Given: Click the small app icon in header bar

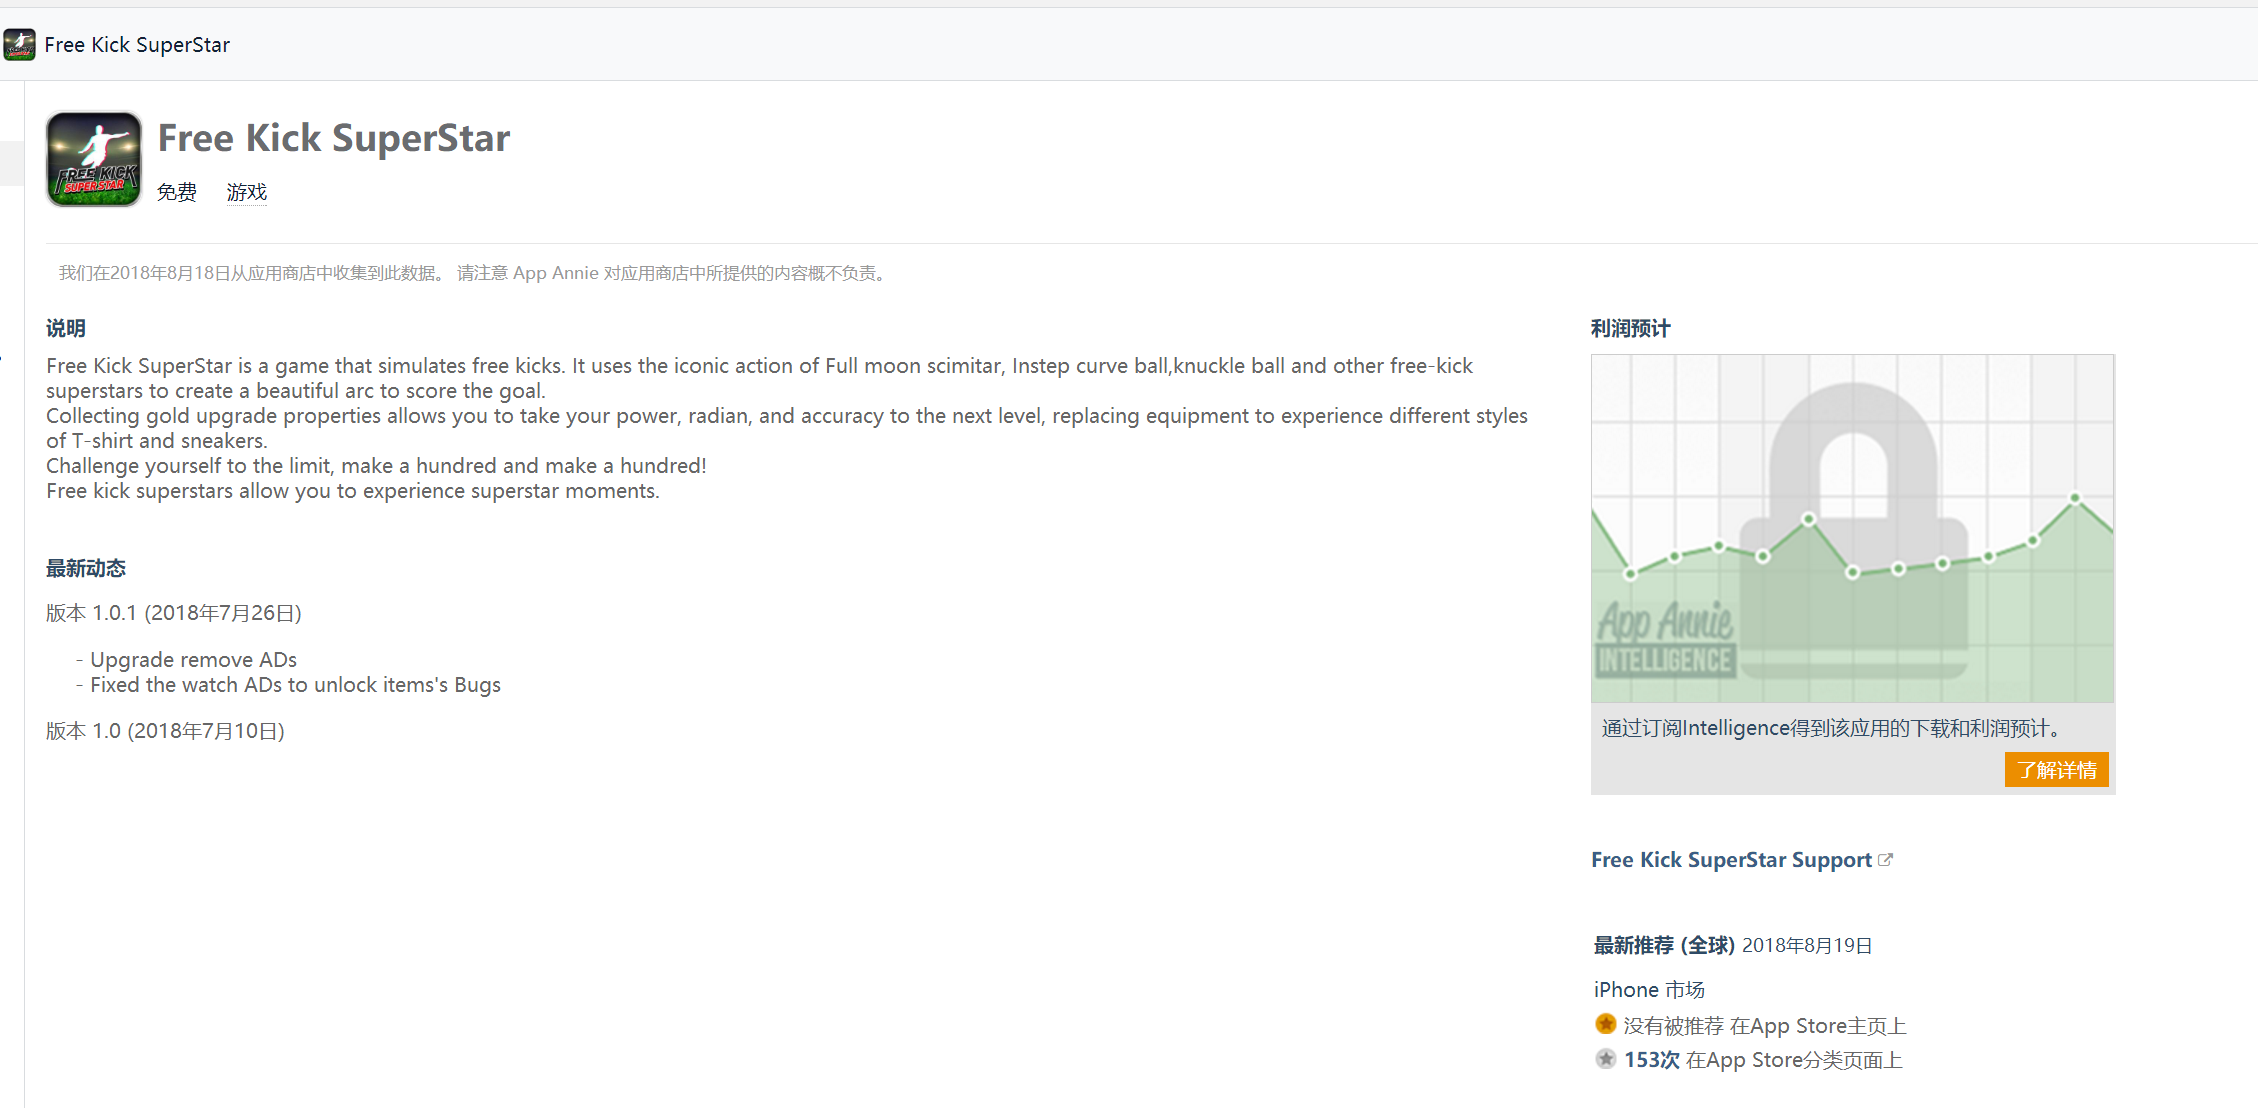Looking at the screenshot, I should [x=19, y=44].
